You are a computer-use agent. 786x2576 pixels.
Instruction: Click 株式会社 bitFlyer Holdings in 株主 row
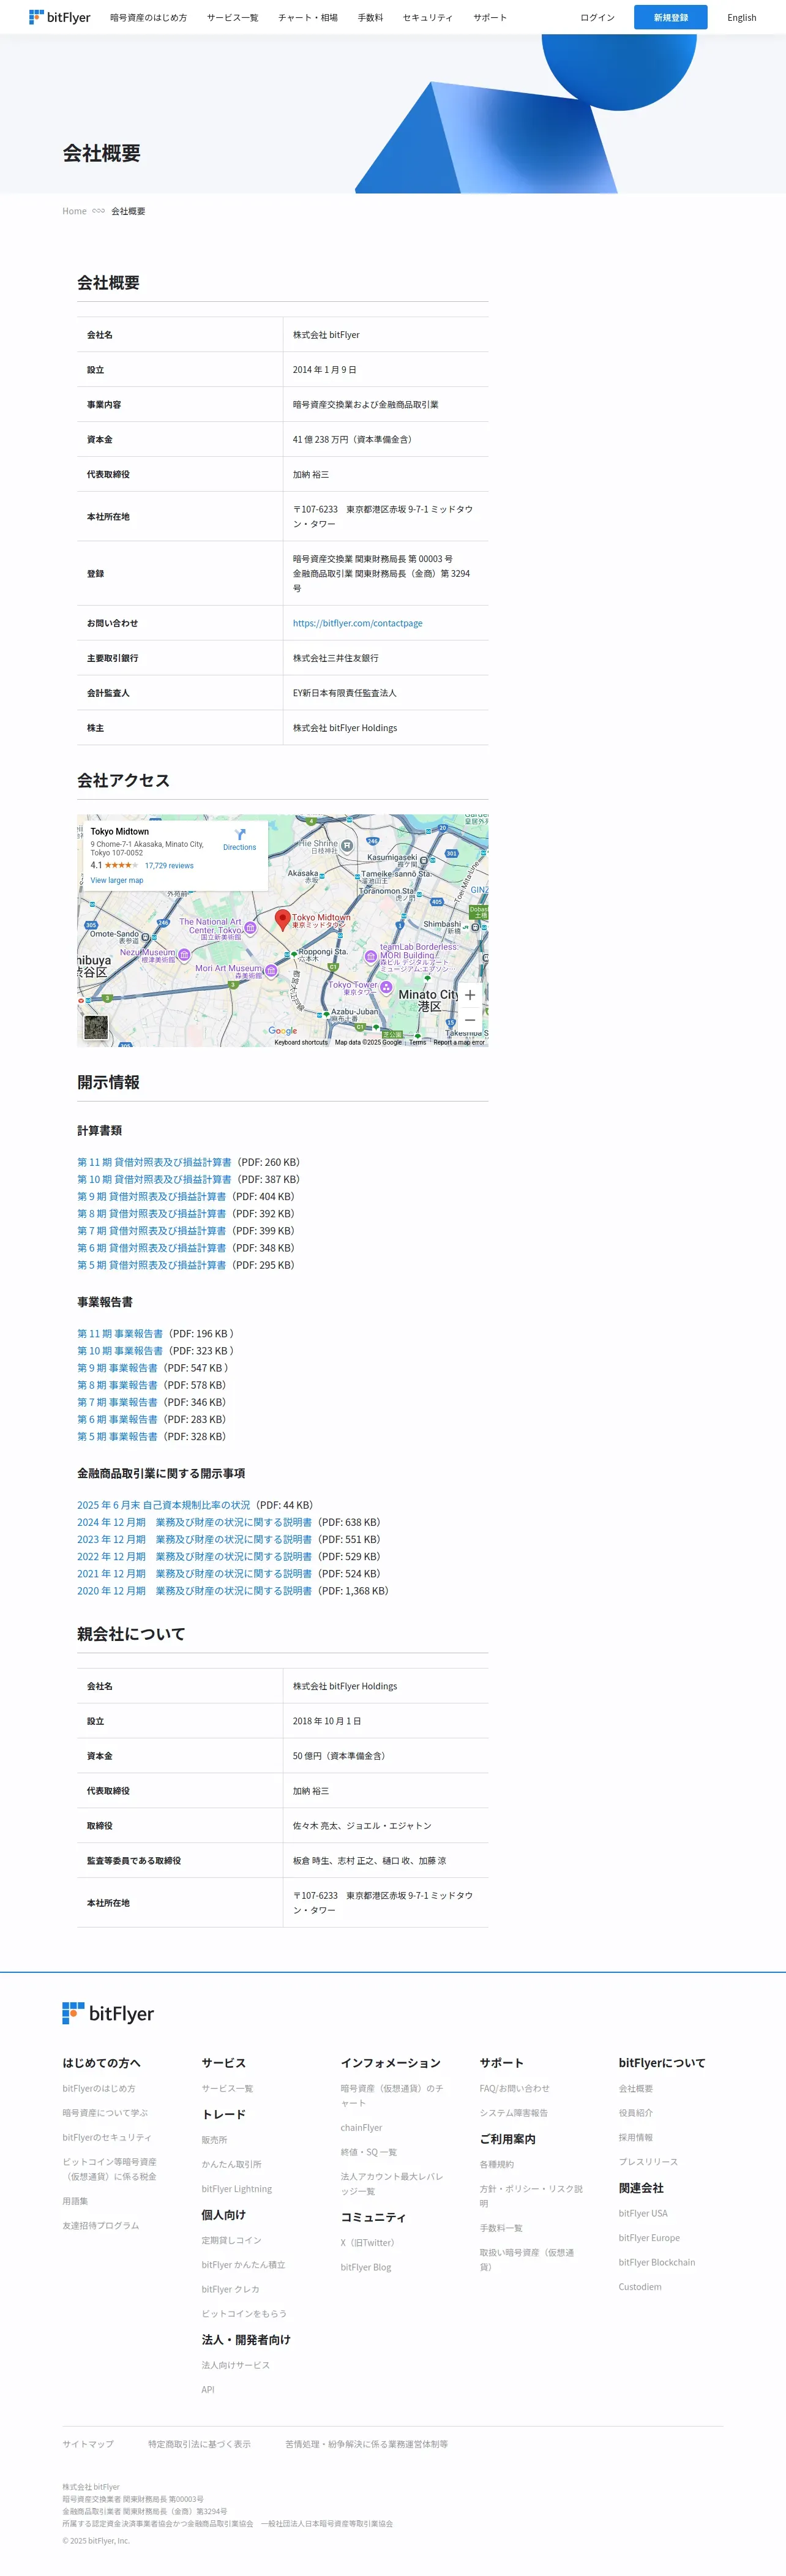coord(345,728)
